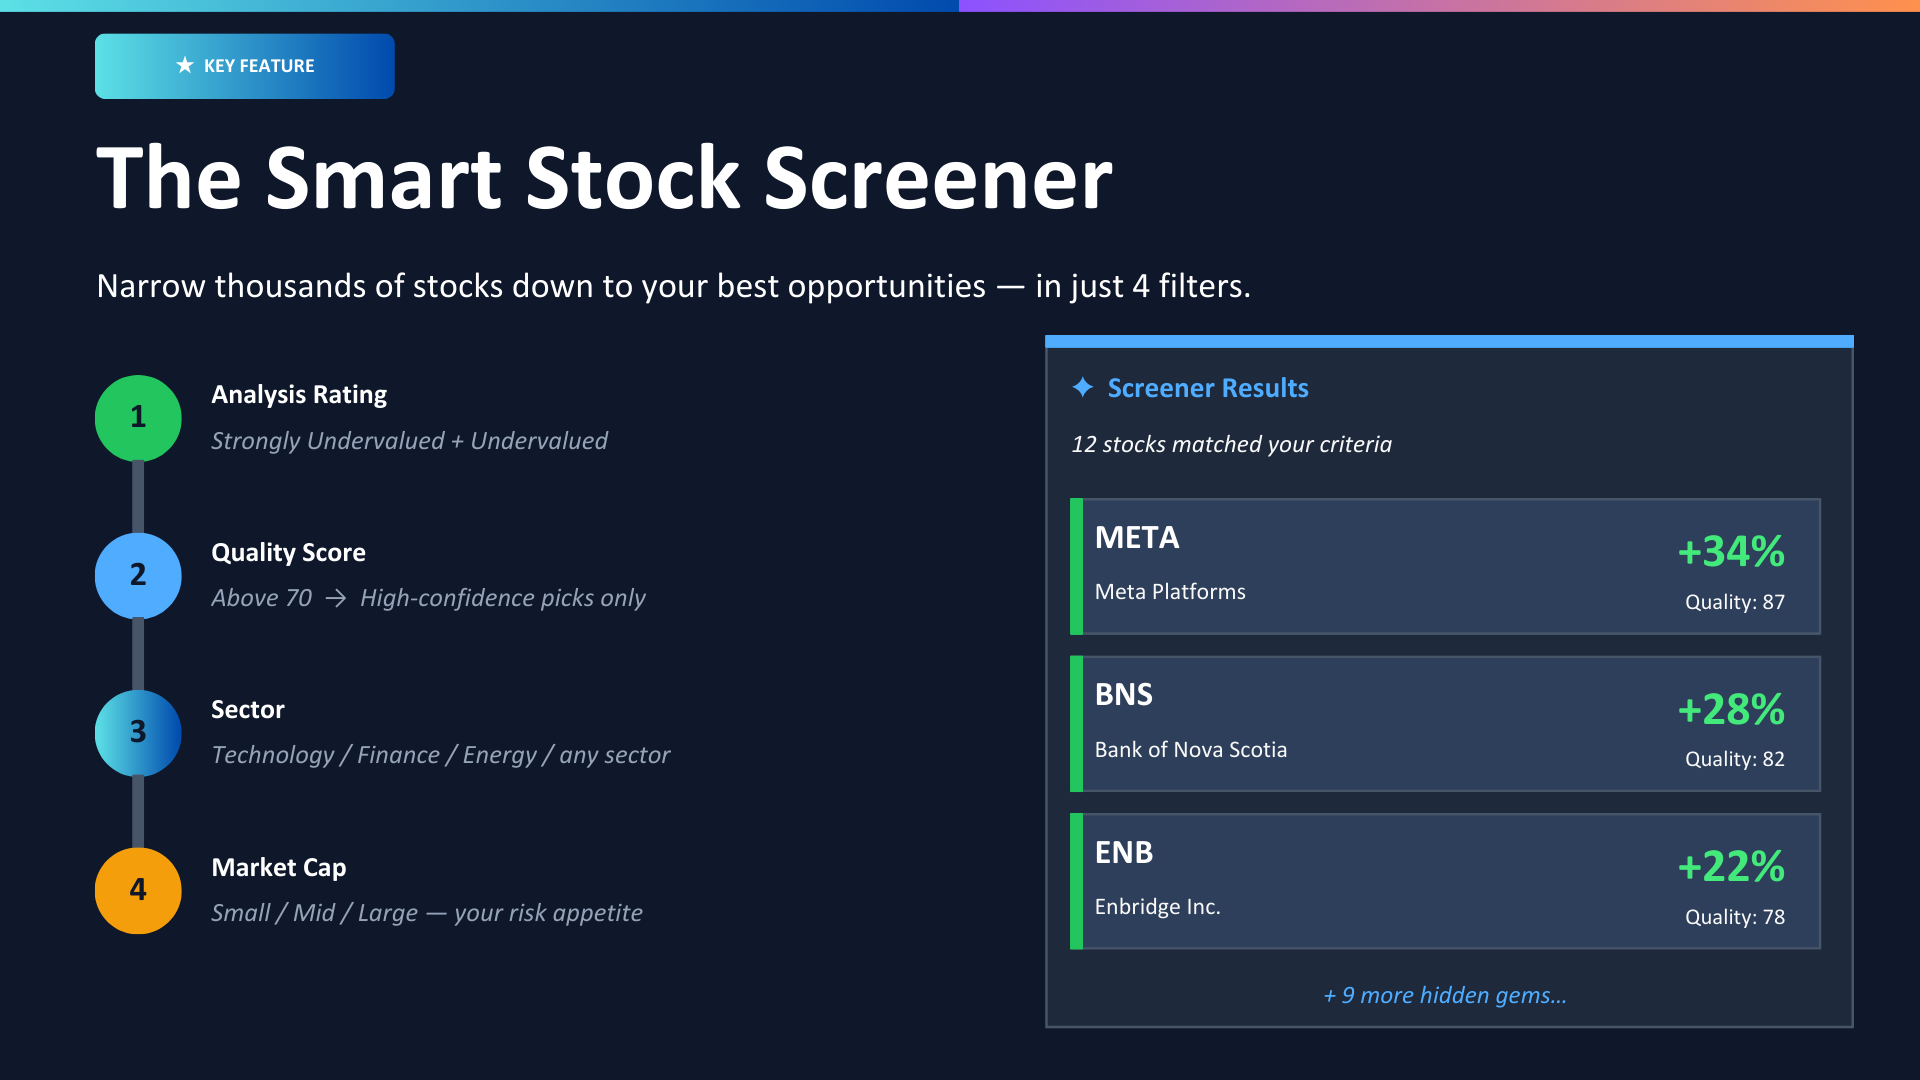Click the orange circle numbered 4
Viewport: 1920px width, 1080px height.
(137, 890)
